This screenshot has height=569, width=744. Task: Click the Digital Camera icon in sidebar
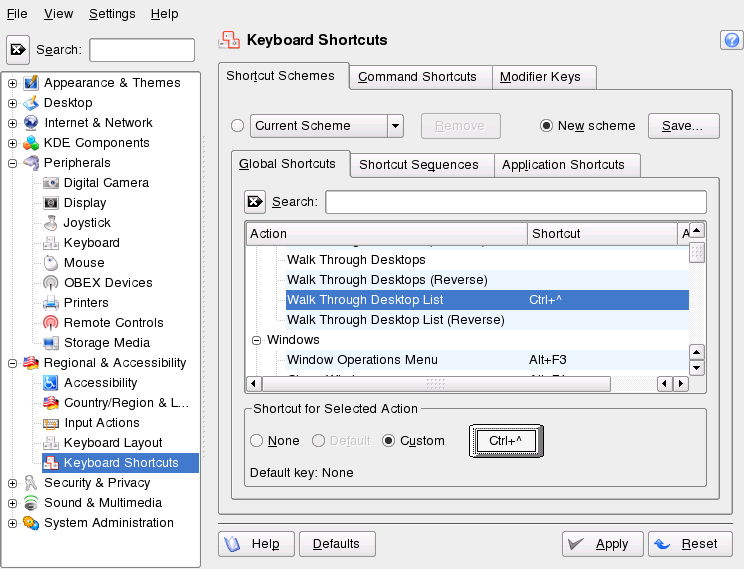pos(51,183)
